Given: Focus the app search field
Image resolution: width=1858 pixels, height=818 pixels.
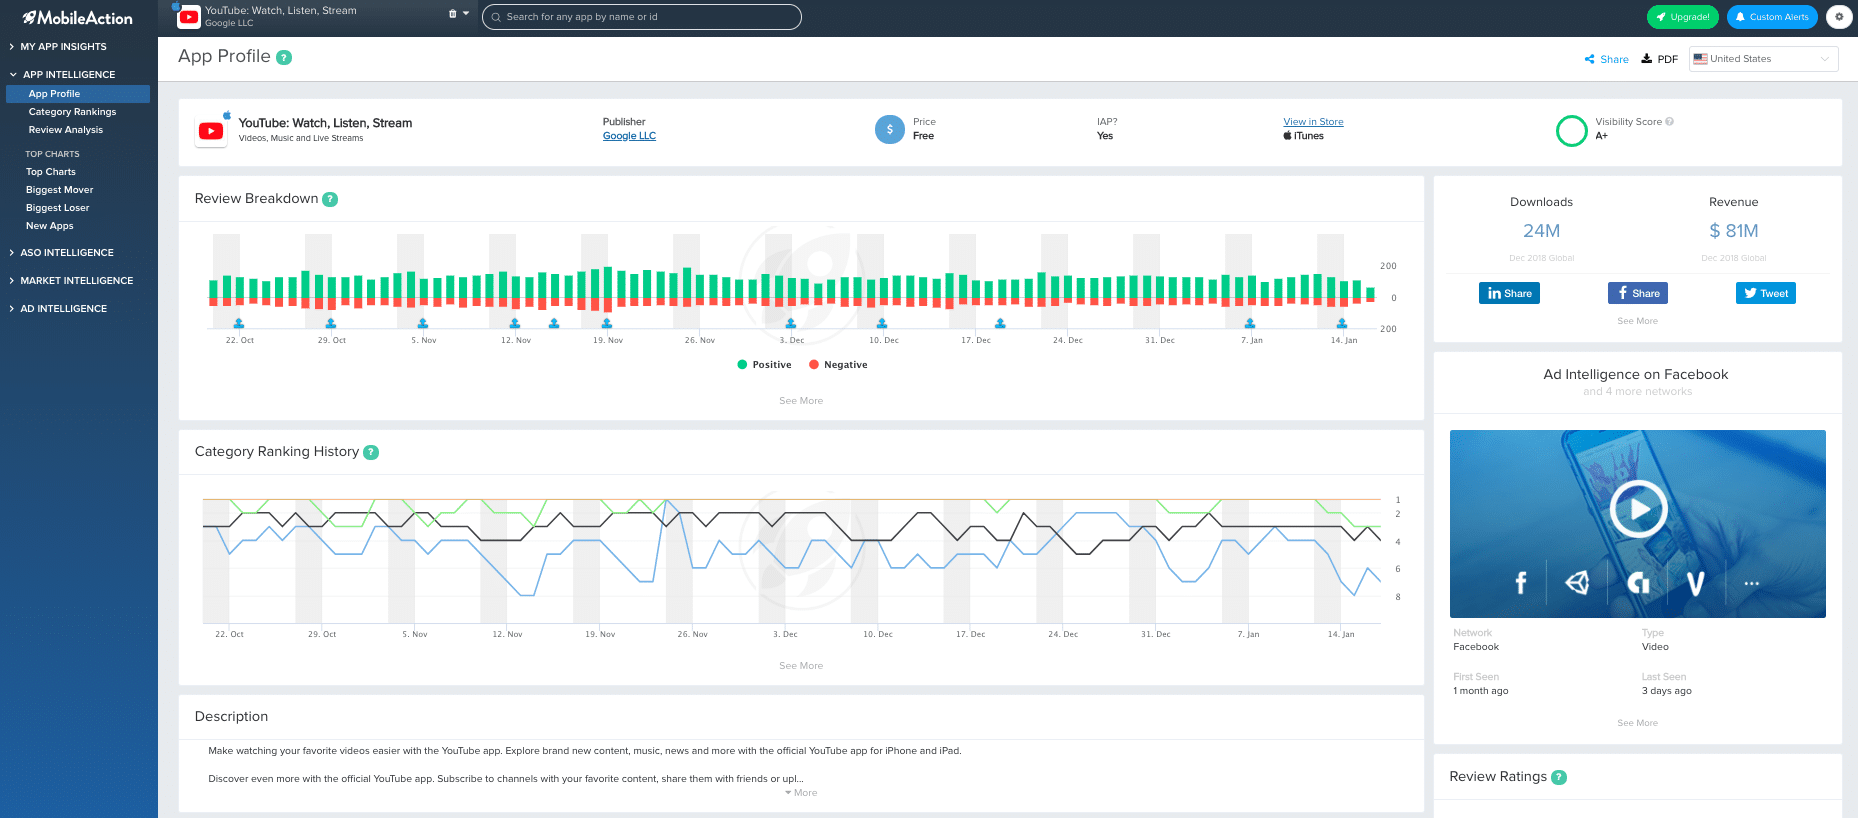Looking at the screenshot, I should pos(642,17).
